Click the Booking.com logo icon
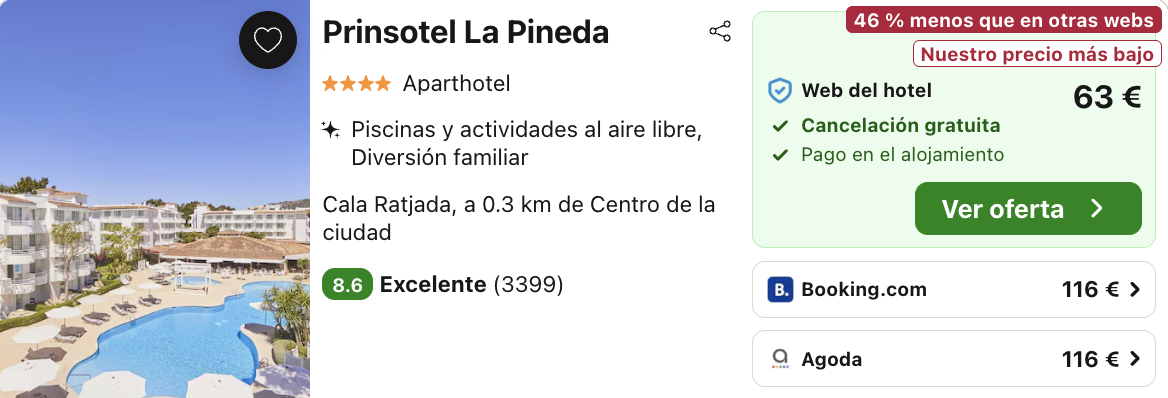This screenshot has height=398, width=1168. pyautogui.click(x=780, y=289)
